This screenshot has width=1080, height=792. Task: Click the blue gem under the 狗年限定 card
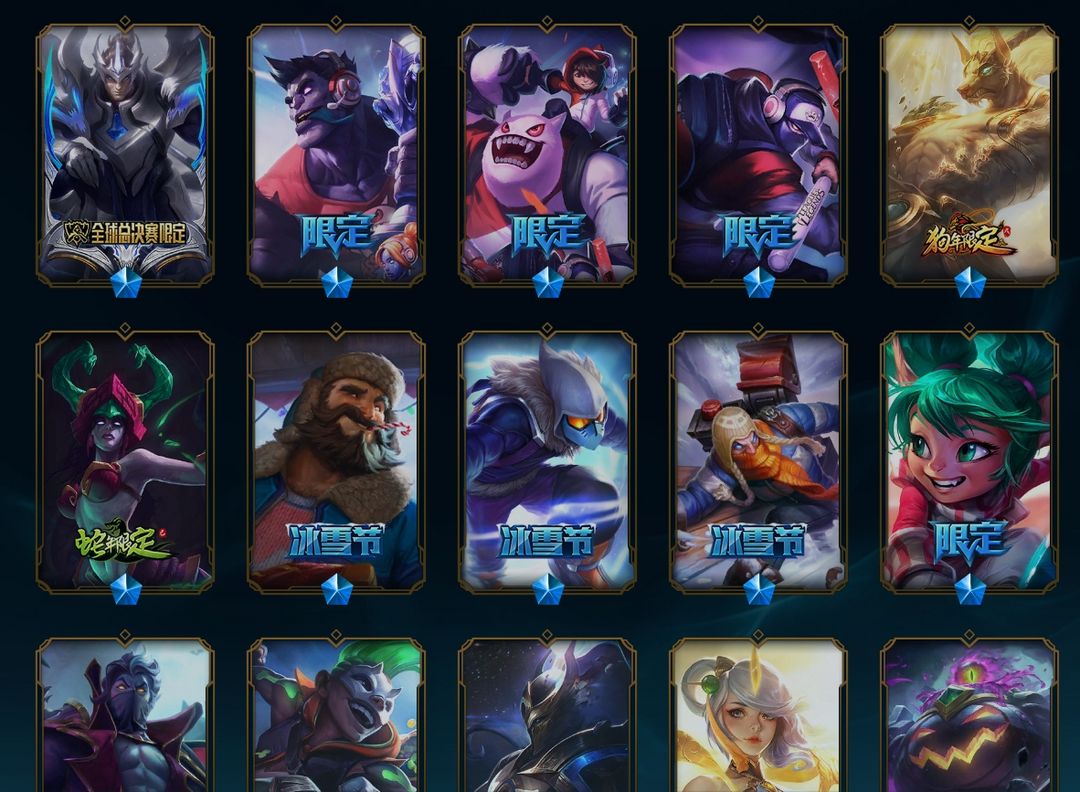point(970,282)
